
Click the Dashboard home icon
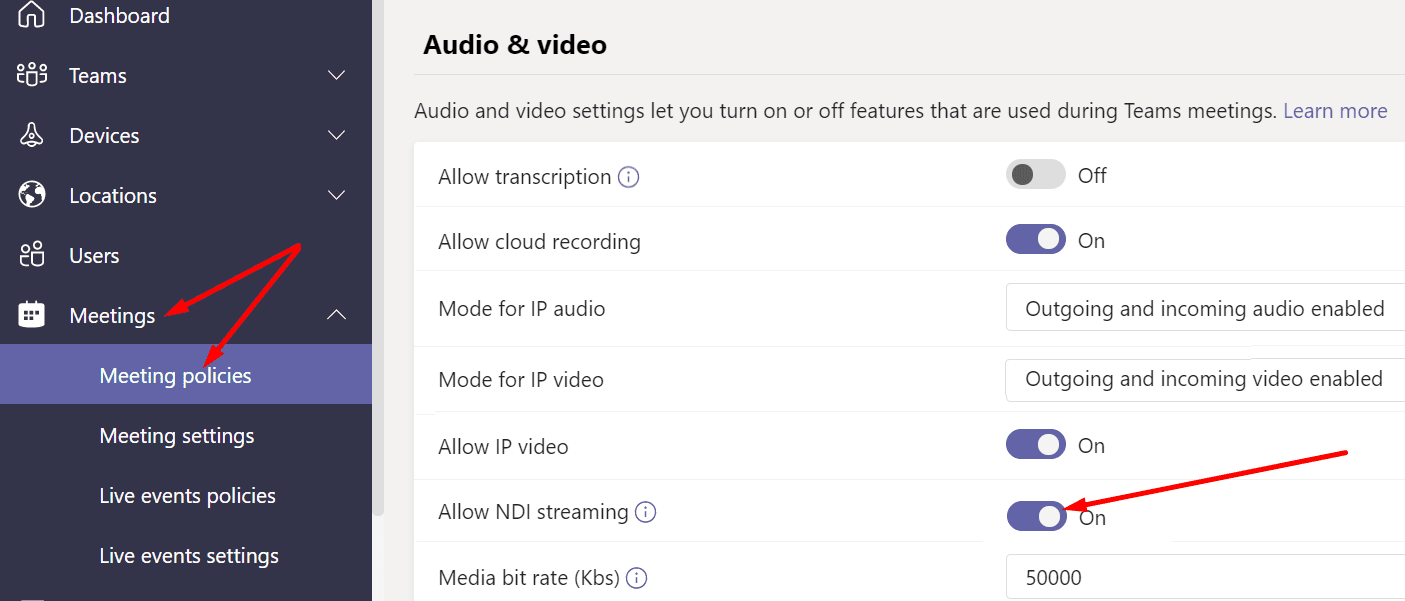coord(32,15)
